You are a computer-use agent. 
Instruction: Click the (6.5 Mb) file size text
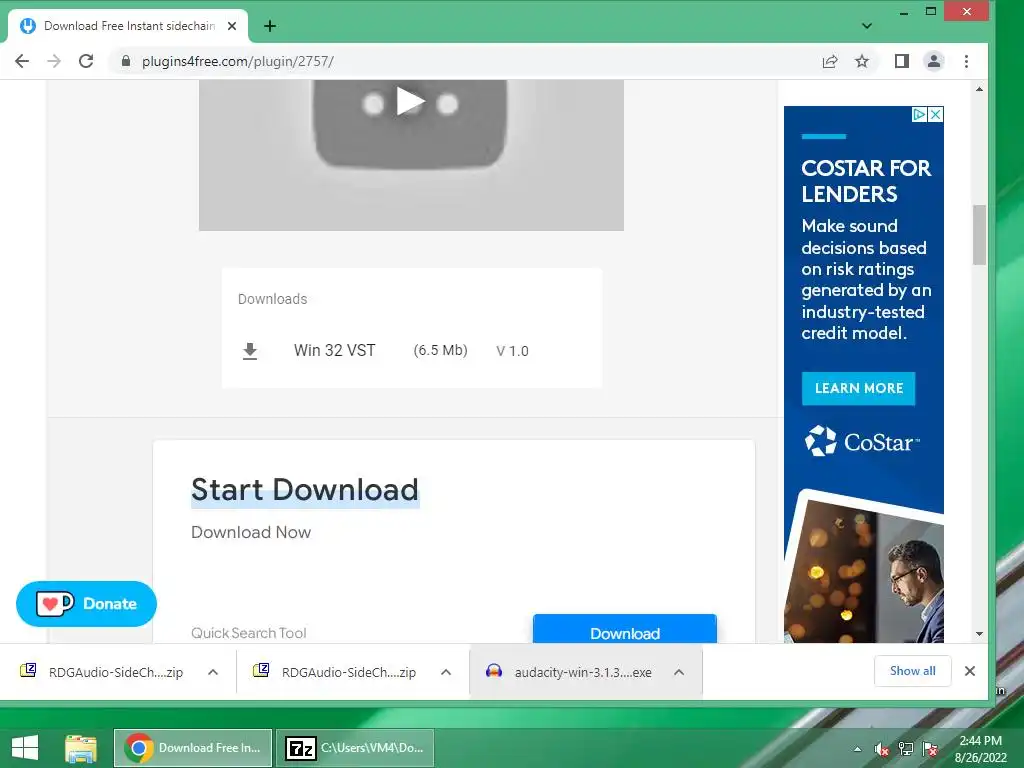(441, 351)
